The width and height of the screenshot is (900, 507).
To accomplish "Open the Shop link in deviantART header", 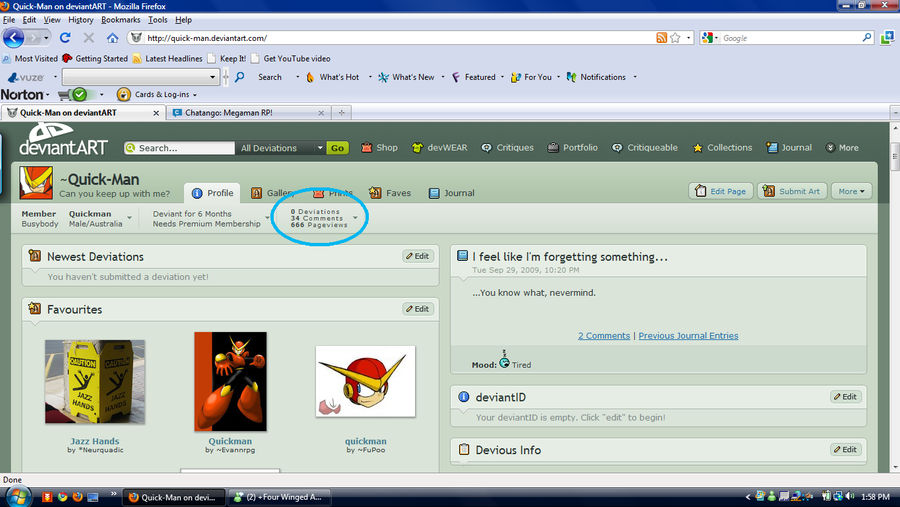I will [379, 148].
